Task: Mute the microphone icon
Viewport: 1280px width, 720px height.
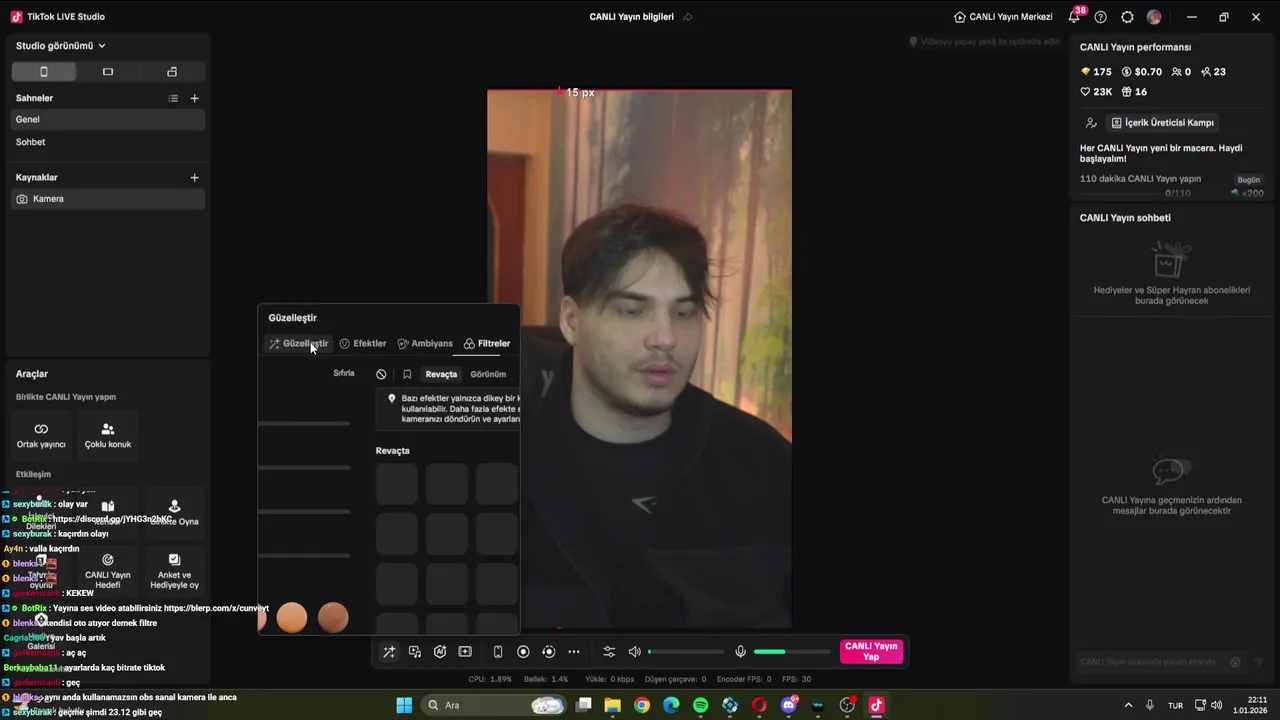Action: [740, 652]
